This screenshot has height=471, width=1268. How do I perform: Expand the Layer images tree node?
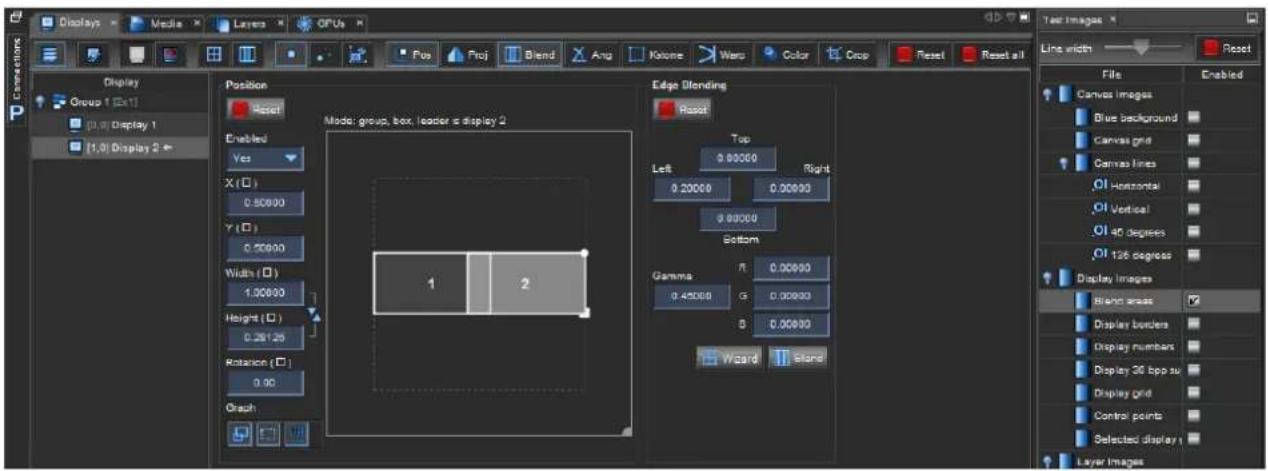pos(1047,461)
